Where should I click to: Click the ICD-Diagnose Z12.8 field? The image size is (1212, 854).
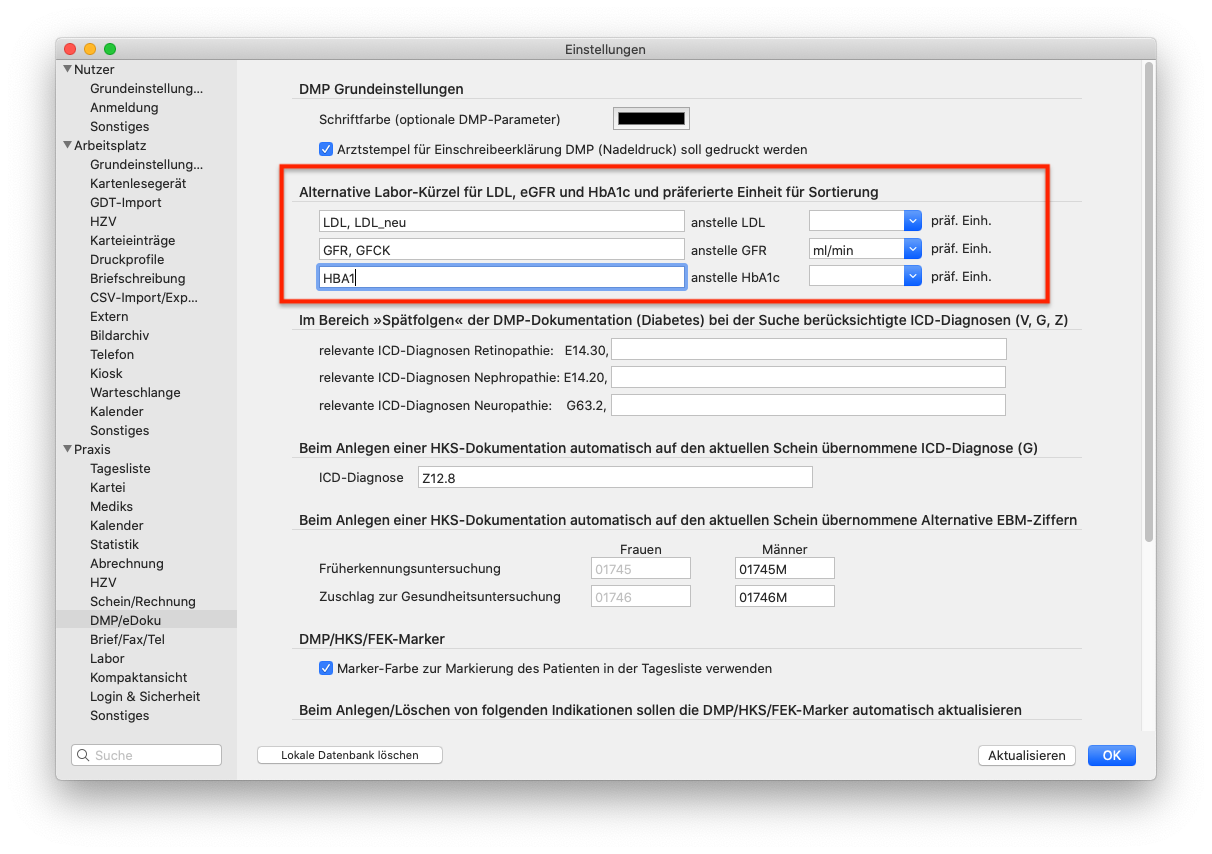615,477
